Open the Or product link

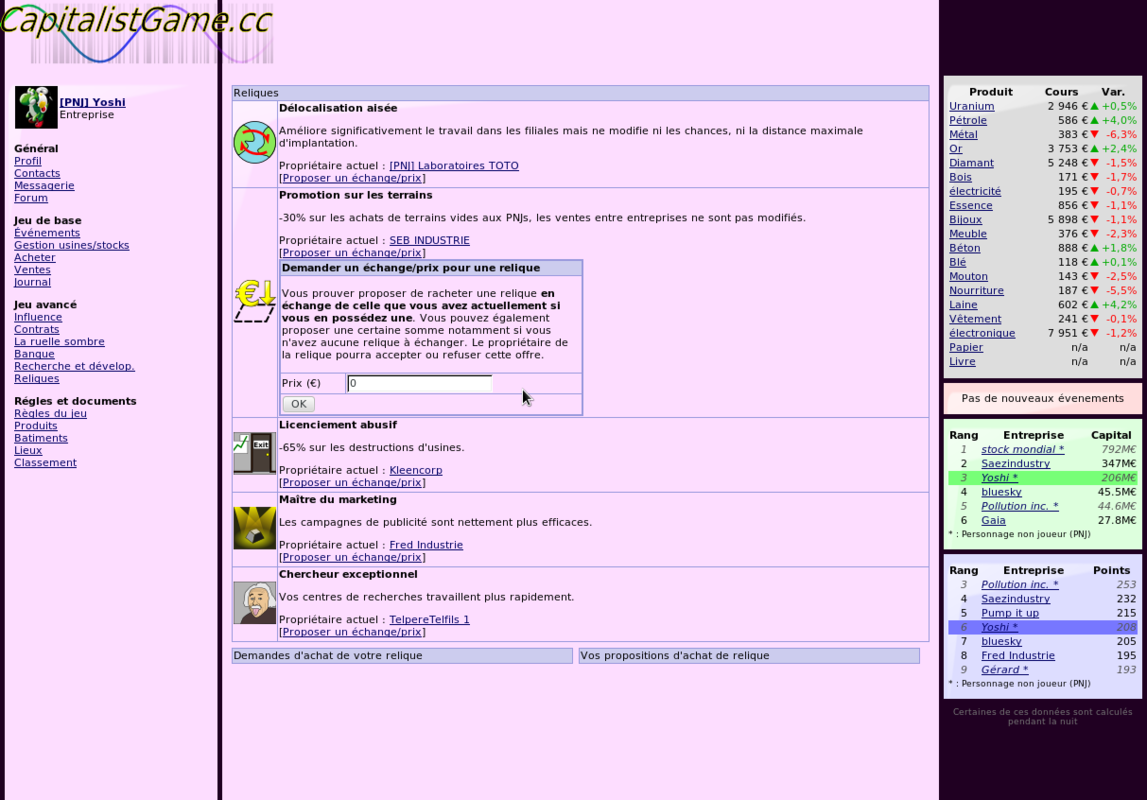coord(955,148)
